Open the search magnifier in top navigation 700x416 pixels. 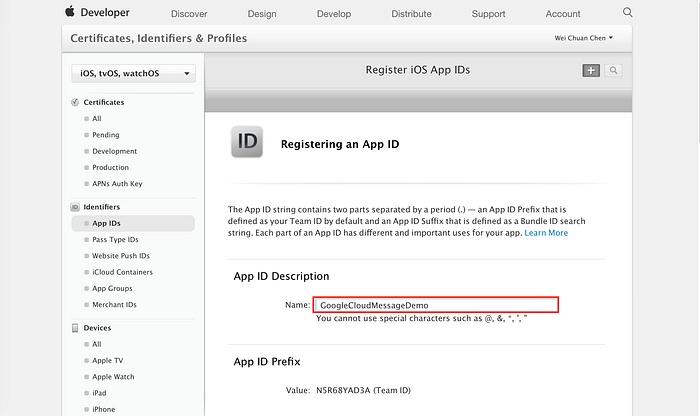point(627,12)
